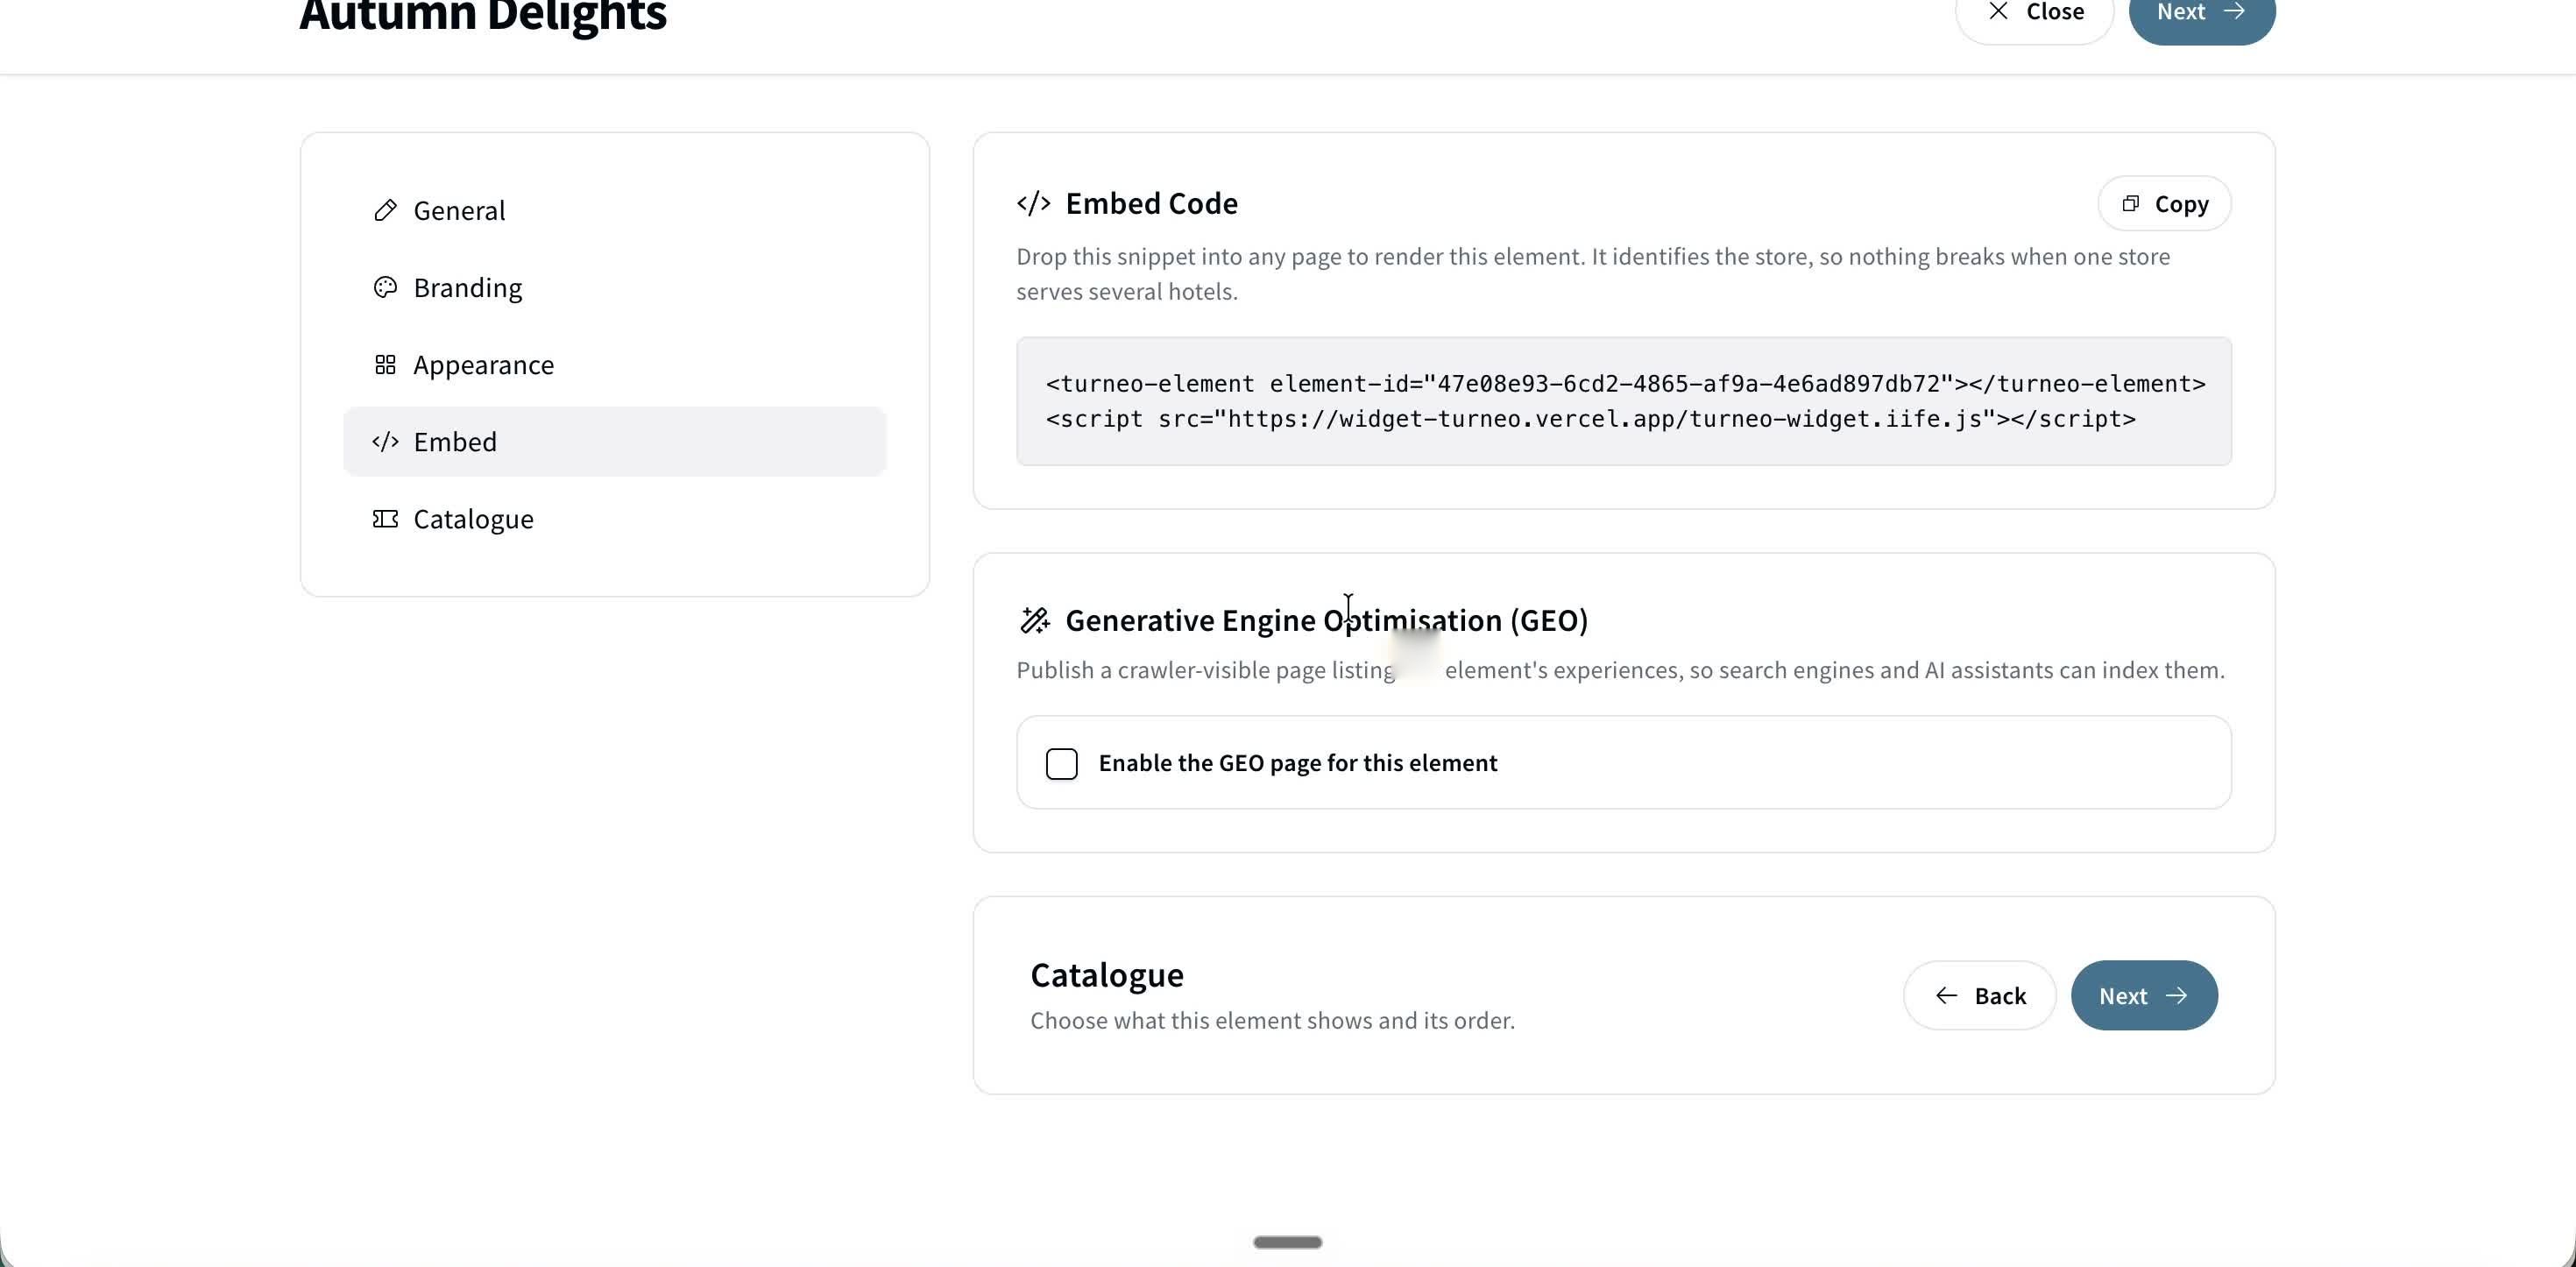Image resolution: width=2576 pixels, height=1267 pixels.
Task: Click the pencil icon beside General
Action: click(385, 210)
